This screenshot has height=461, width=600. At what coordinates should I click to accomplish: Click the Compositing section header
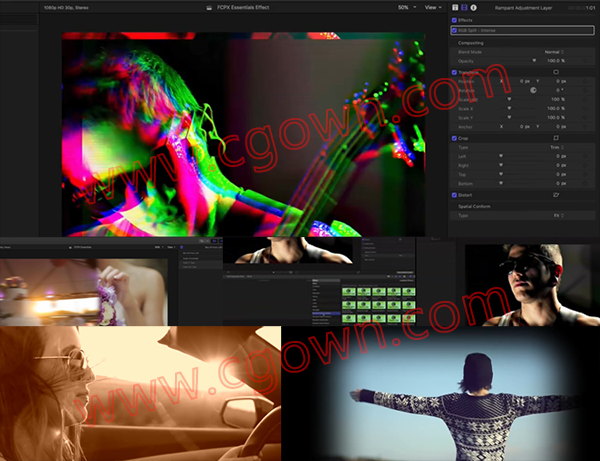click(x=479, y=42)
